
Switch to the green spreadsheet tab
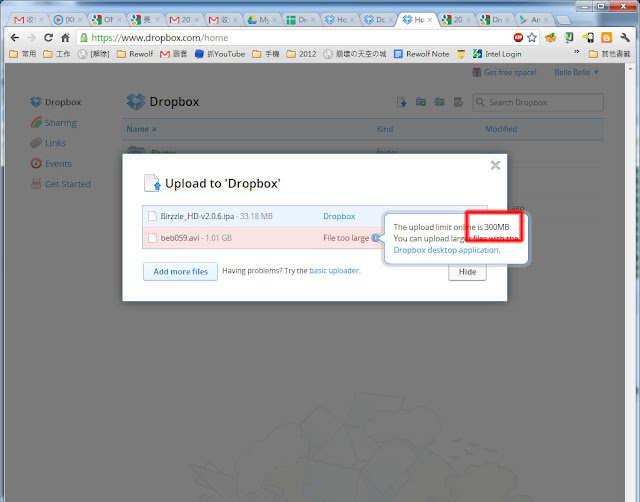301,20
